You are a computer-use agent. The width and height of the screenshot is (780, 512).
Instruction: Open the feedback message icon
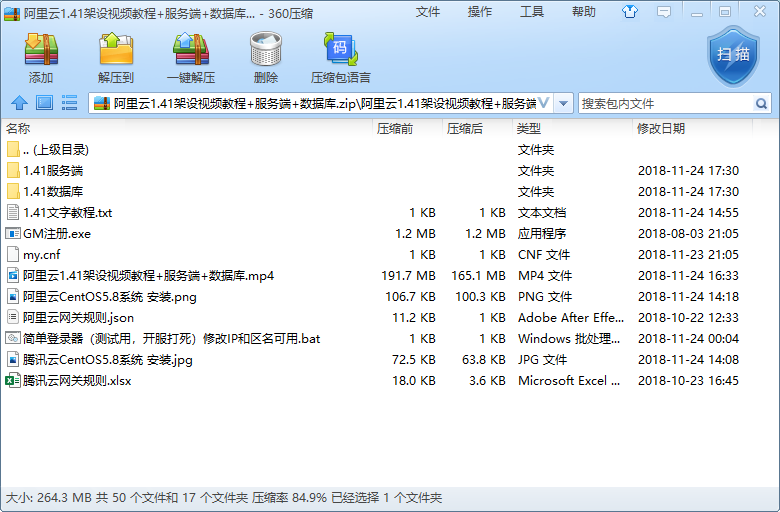pyautogui.click(x=664, y=11)
